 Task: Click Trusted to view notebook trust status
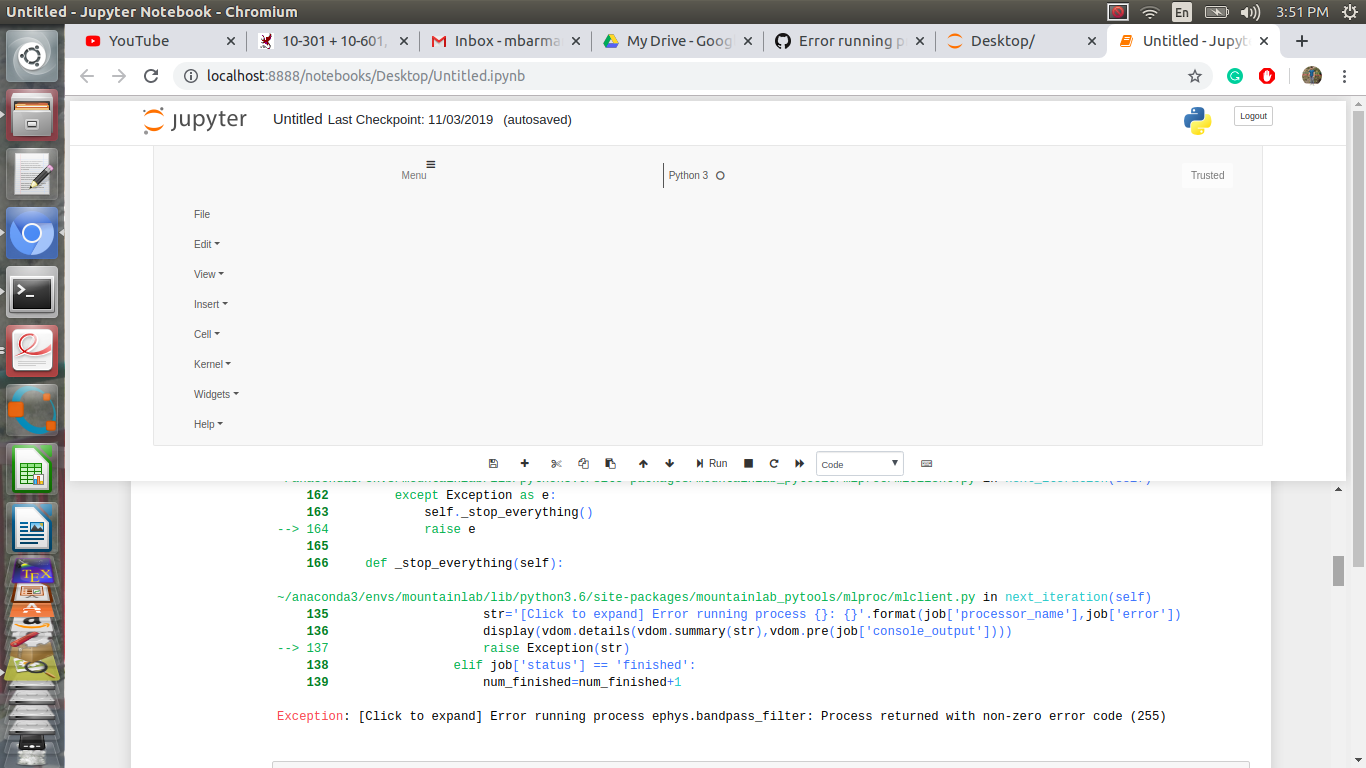coord(1207,175)
